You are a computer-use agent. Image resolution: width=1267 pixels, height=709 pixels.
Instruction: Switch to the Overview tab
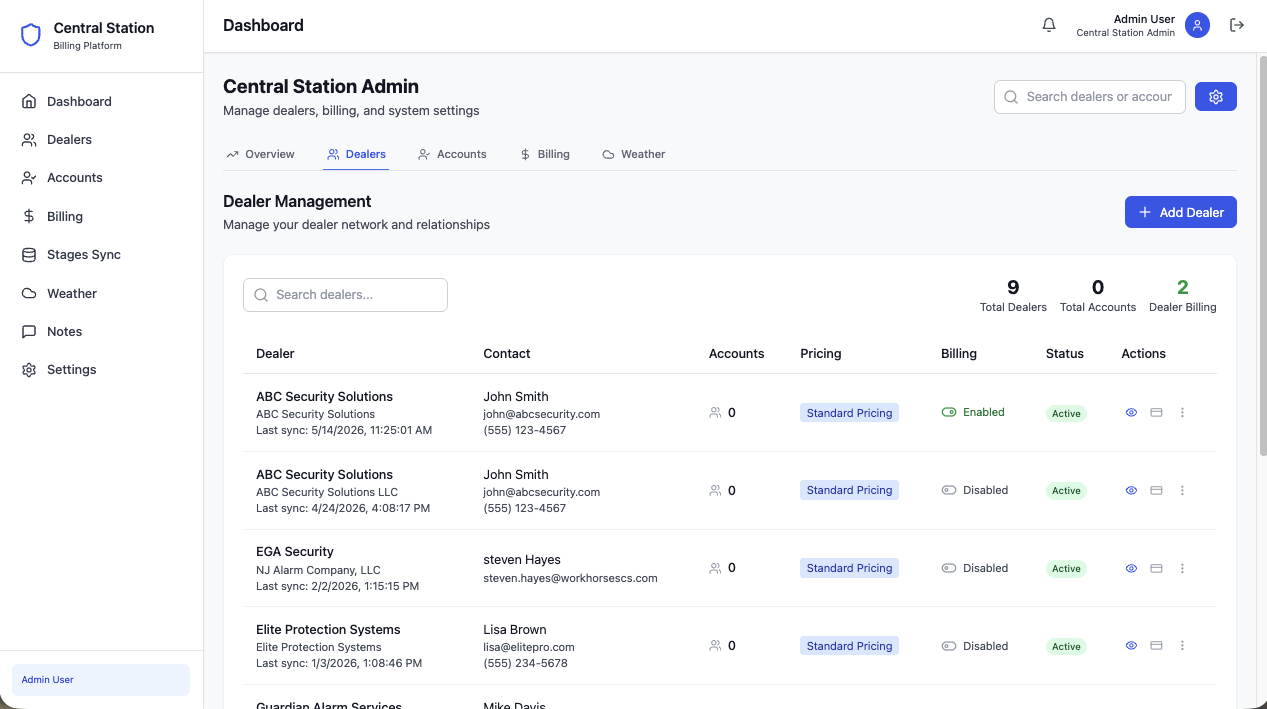point(261,154)
